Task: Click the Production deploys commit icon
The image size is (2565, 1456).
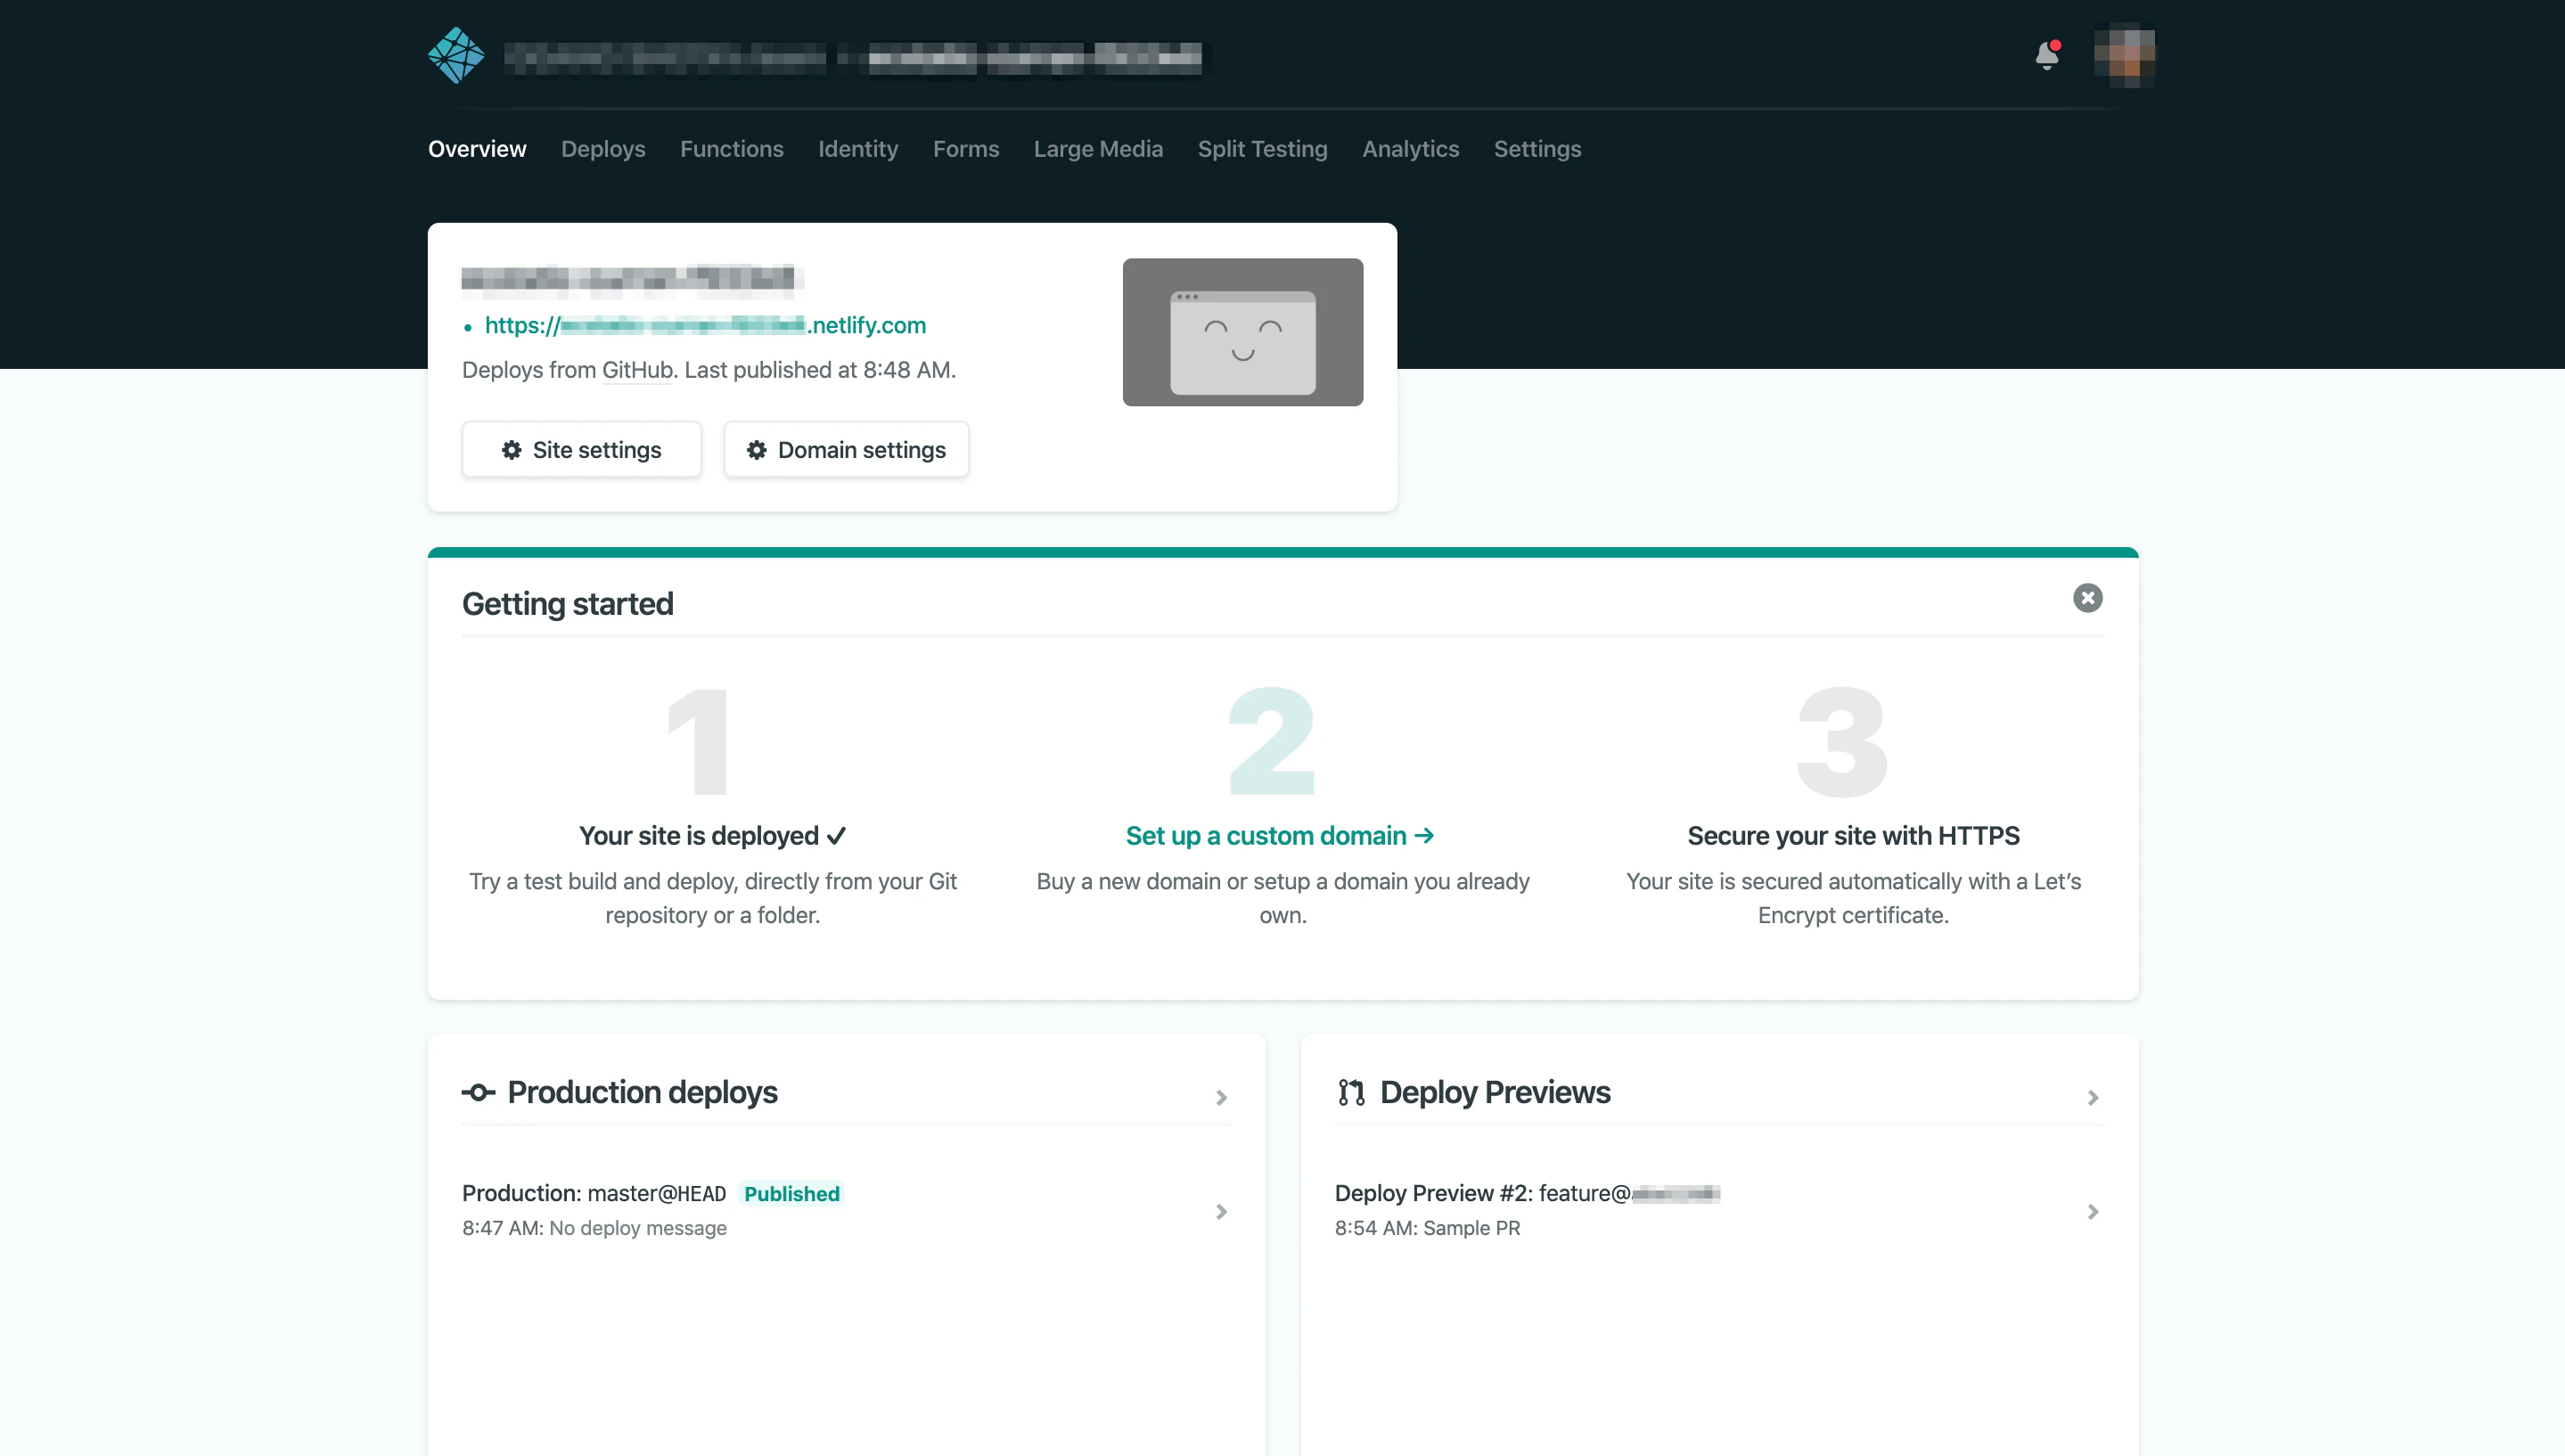Action: (x=479, y=1092)
